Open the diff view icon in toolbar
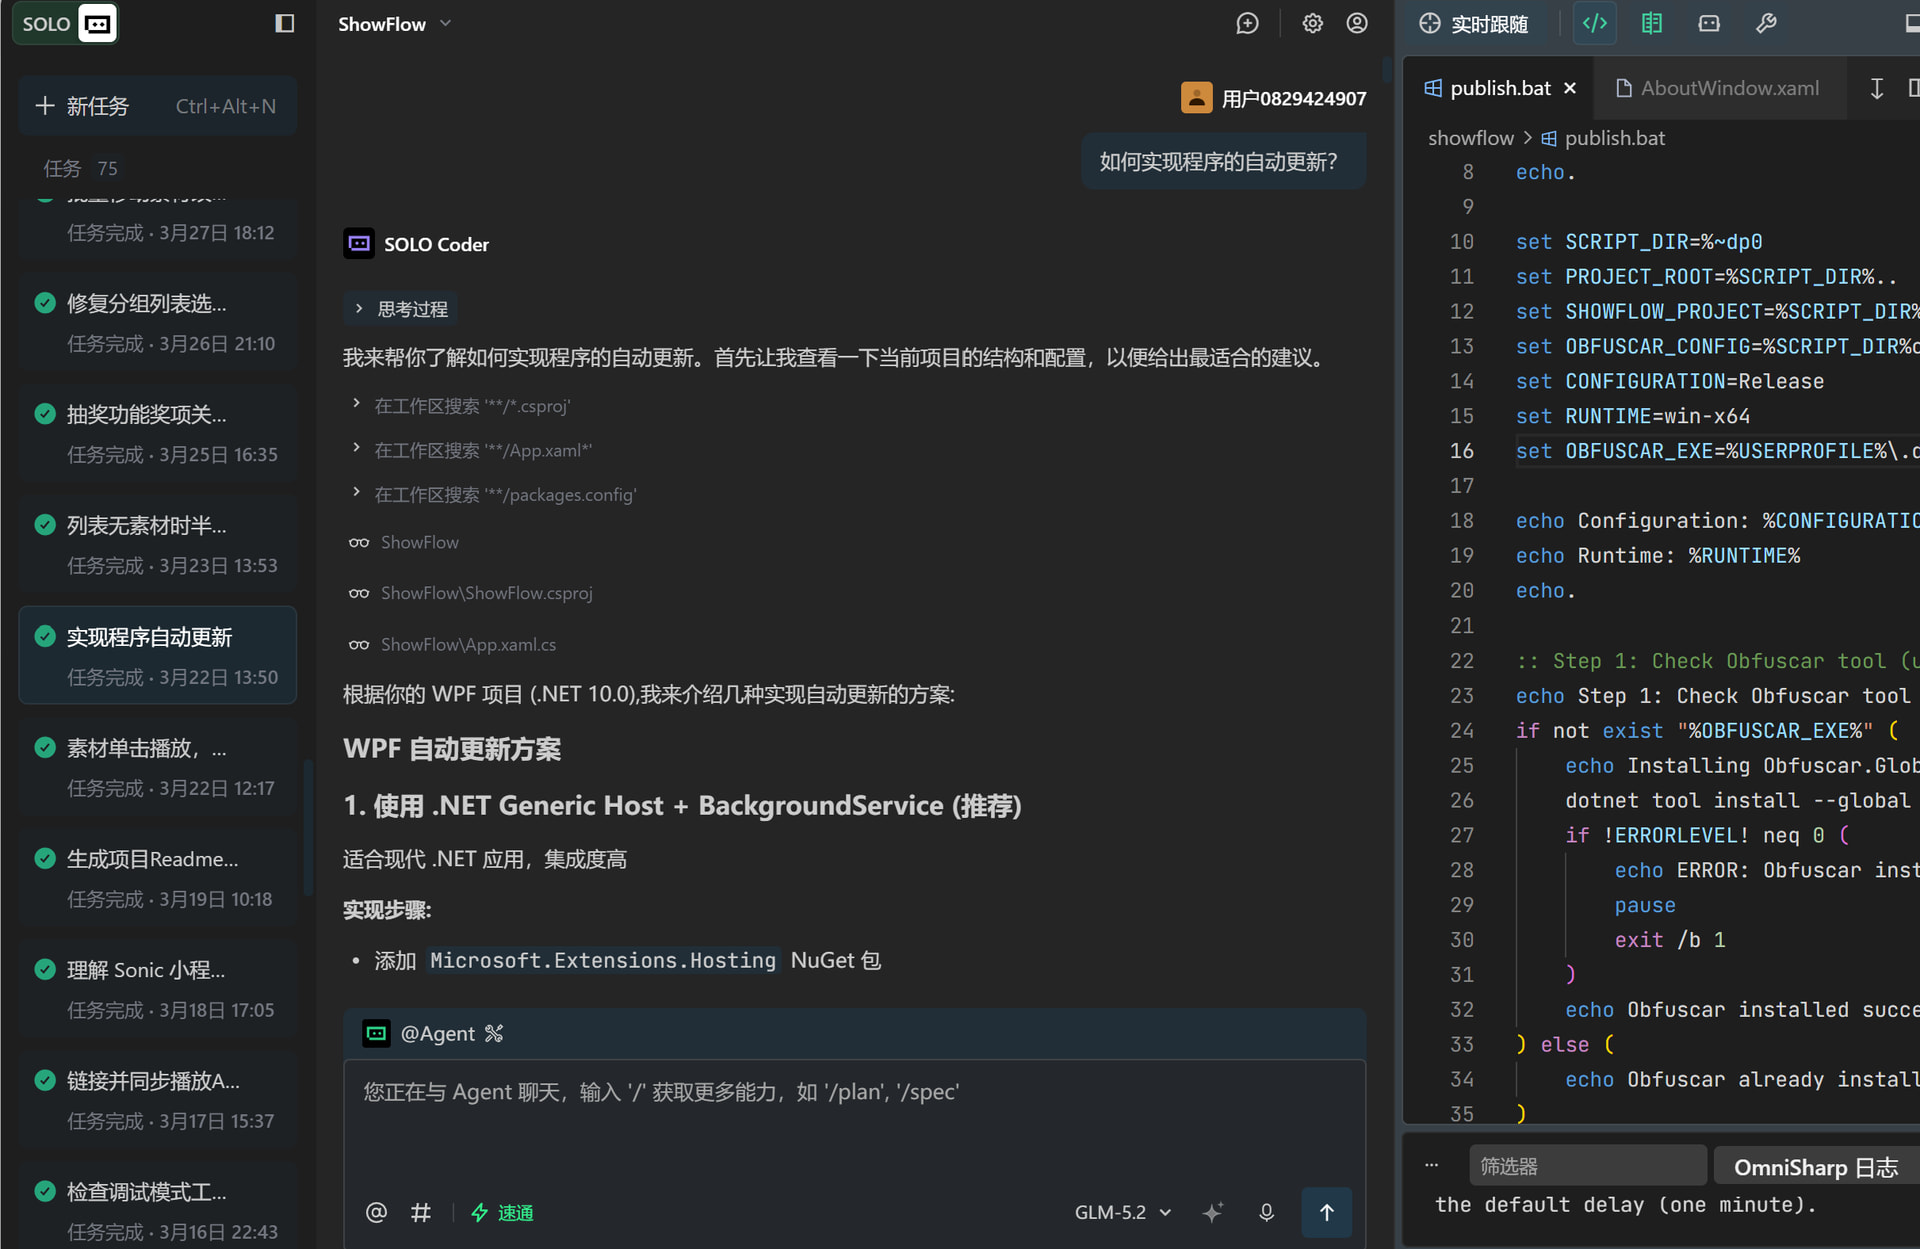 [1652, 24]
